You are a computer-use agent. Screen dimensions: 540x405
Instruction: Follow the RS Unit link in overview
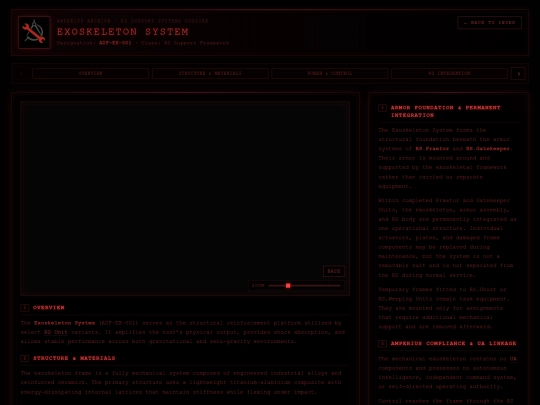tap(55, 332)
